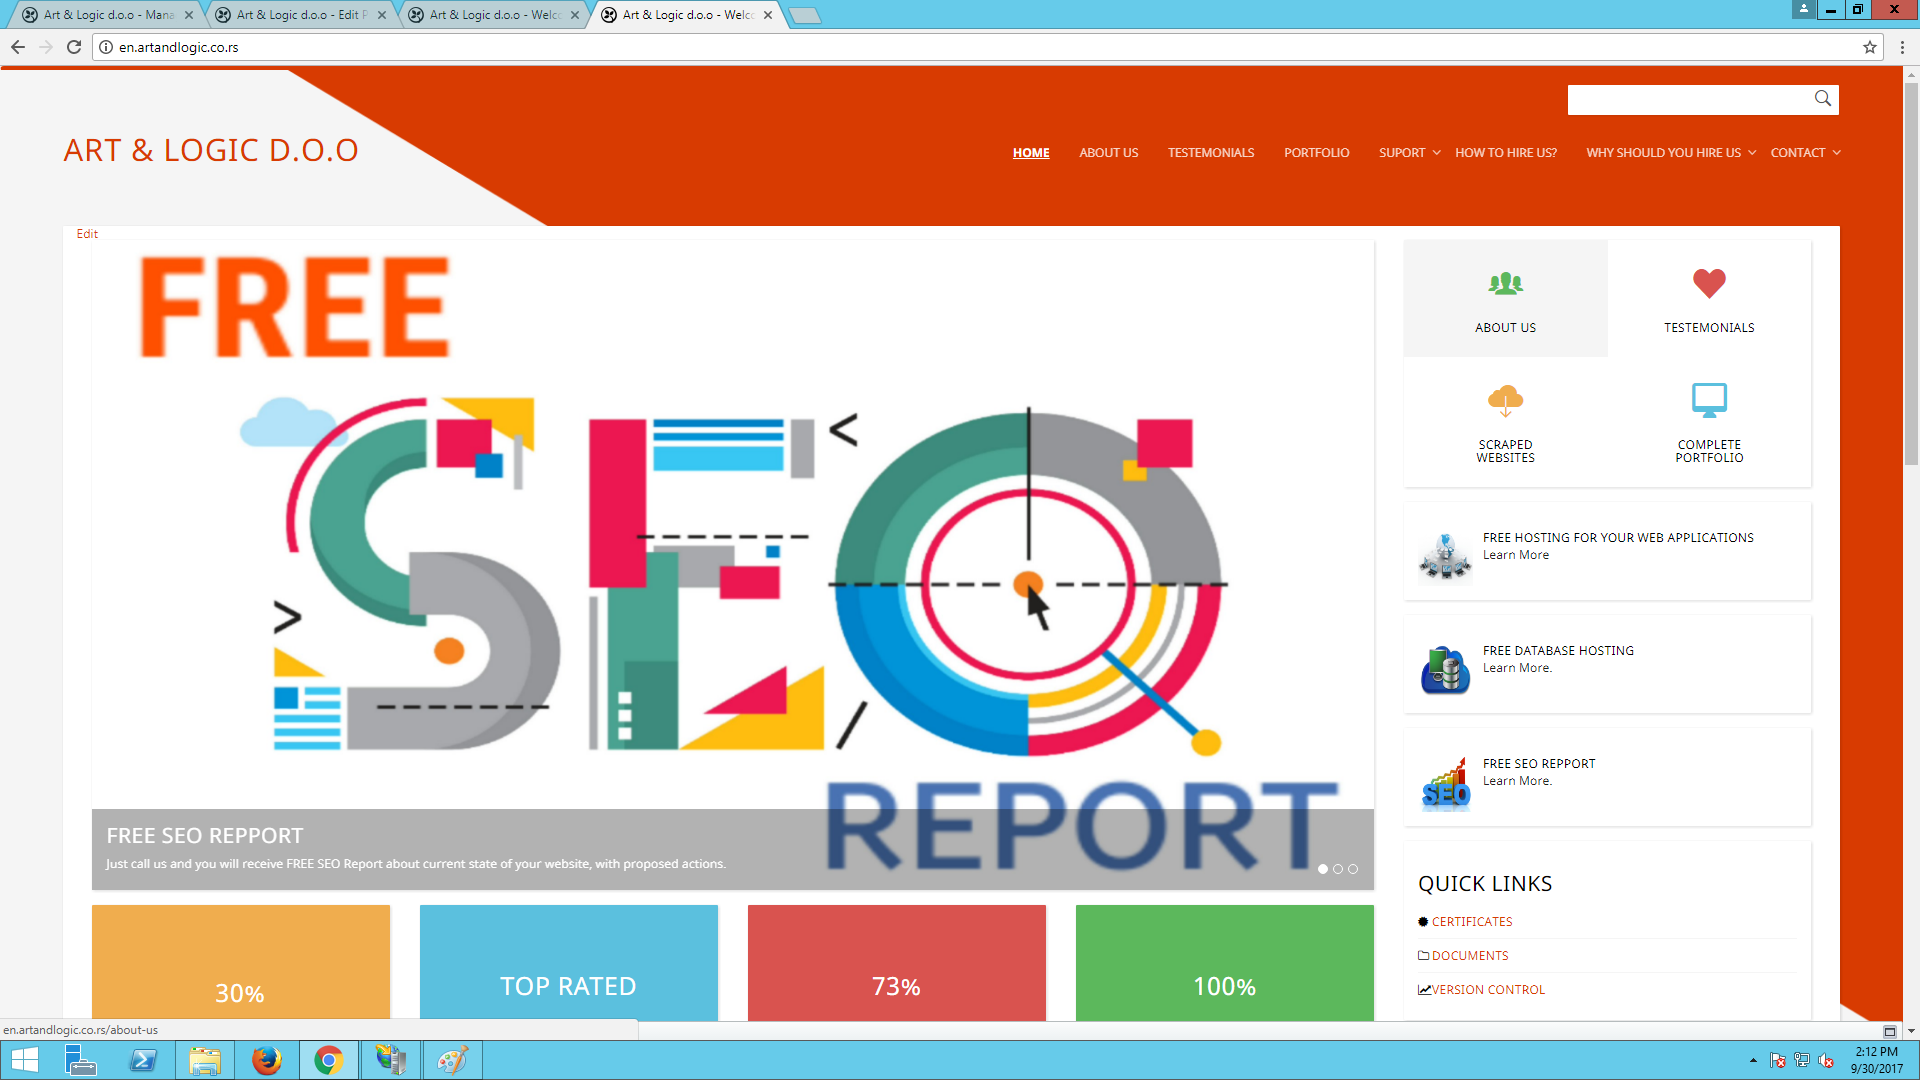
Task: Select the second slider dot
Action: click(1338, 869)
